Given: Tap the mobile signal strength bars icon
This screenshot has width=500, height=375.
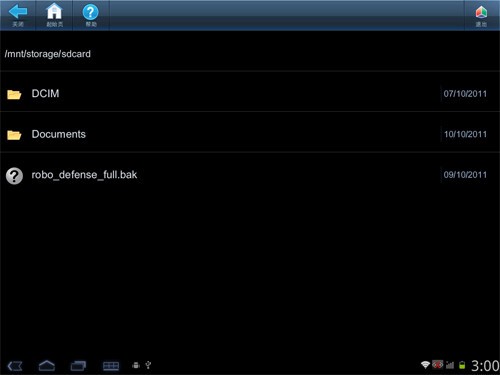Looking at the screenshot, I should coord(450,365).
